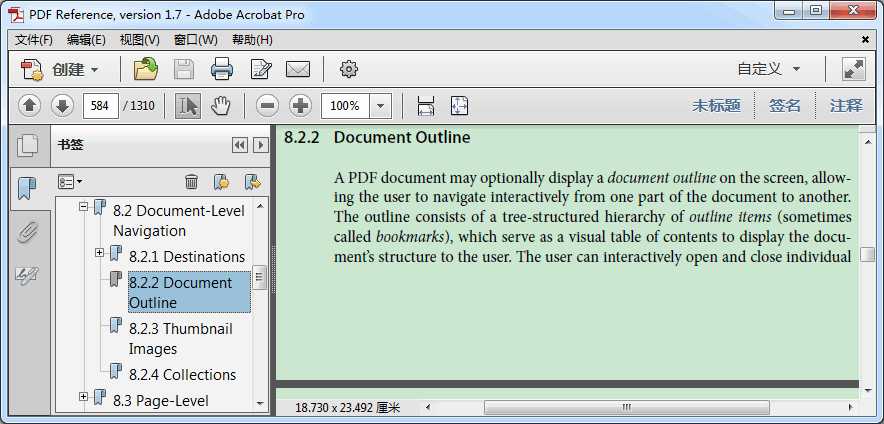
Task: Click the zoom out minus button
Action: (267, 105)
